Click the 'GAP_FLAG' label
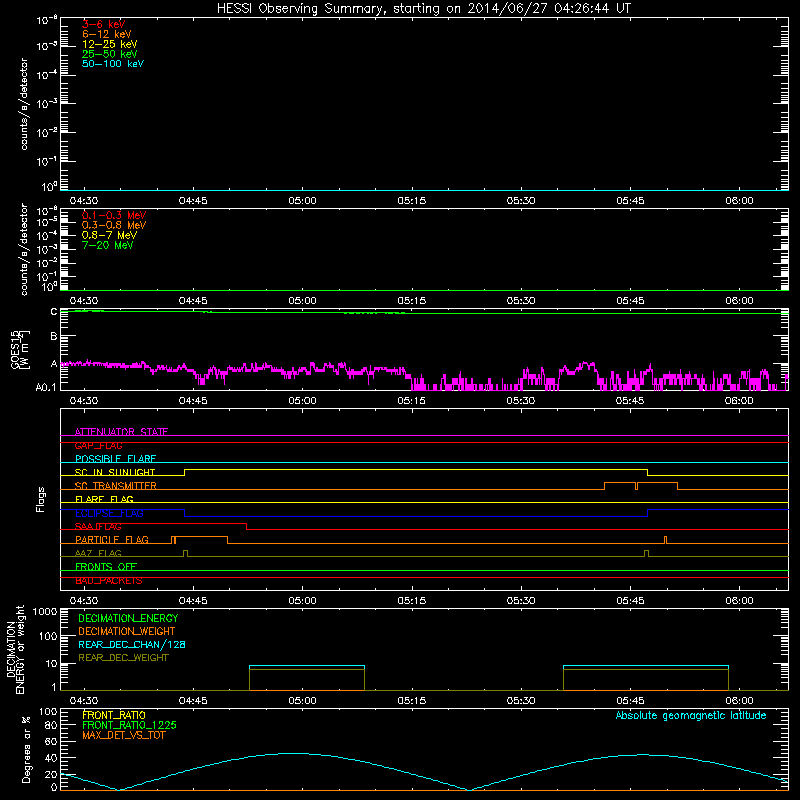Screen dimensions: 800x800 (x=98, y=445)
